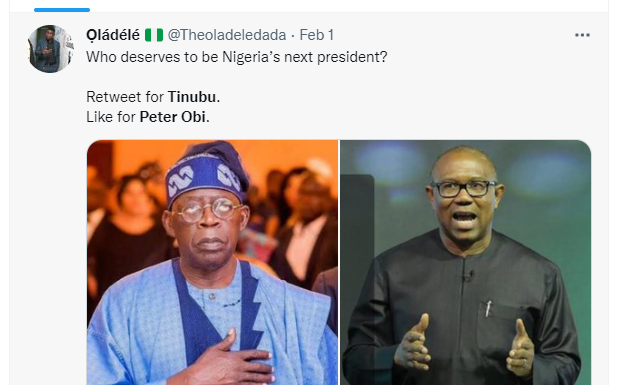Click the Nigerian flag emoji beside name
The width and height of the screenshot is (633, 385).
(x=154, y=35)
